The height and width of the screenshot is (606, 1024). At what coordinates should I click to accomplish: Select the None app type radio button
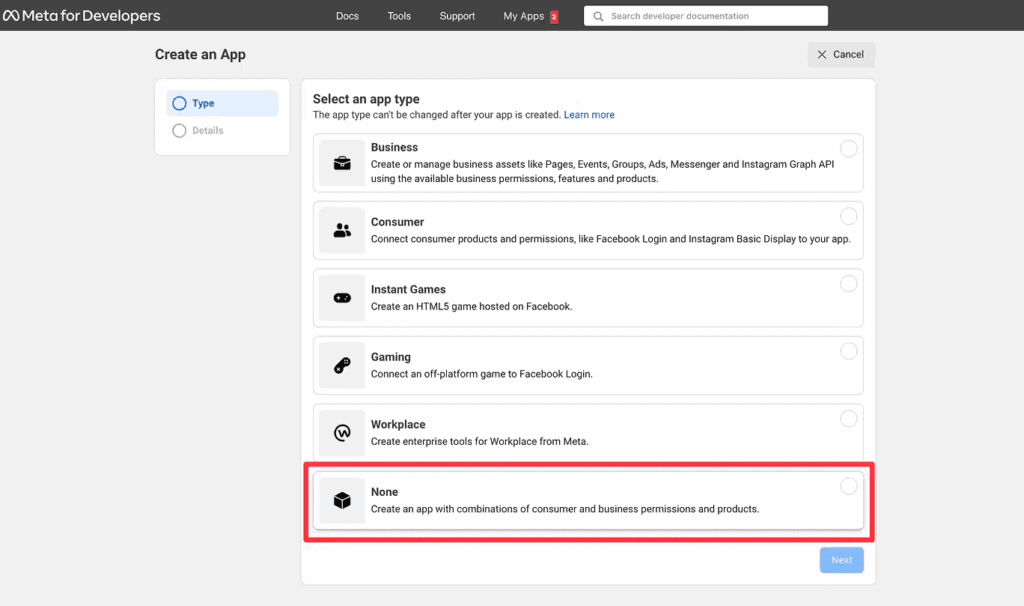coord(849,485)
